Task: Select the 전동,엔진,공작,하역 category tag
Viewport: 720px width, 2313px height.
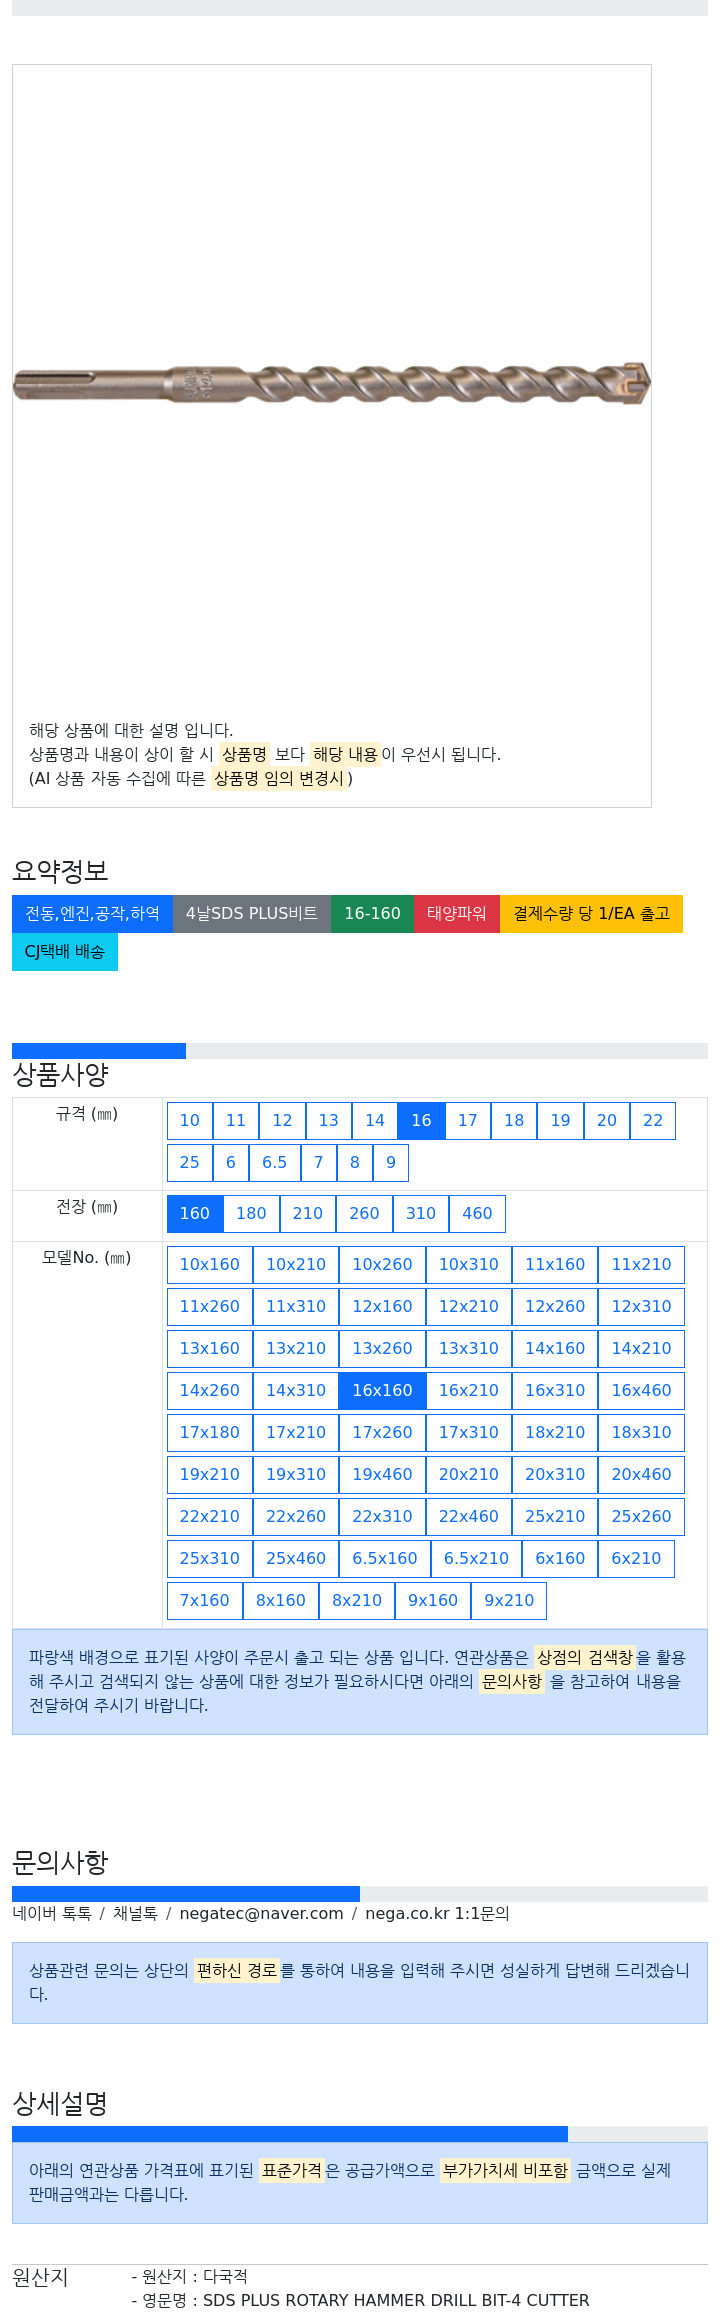Action: (92, 914)
